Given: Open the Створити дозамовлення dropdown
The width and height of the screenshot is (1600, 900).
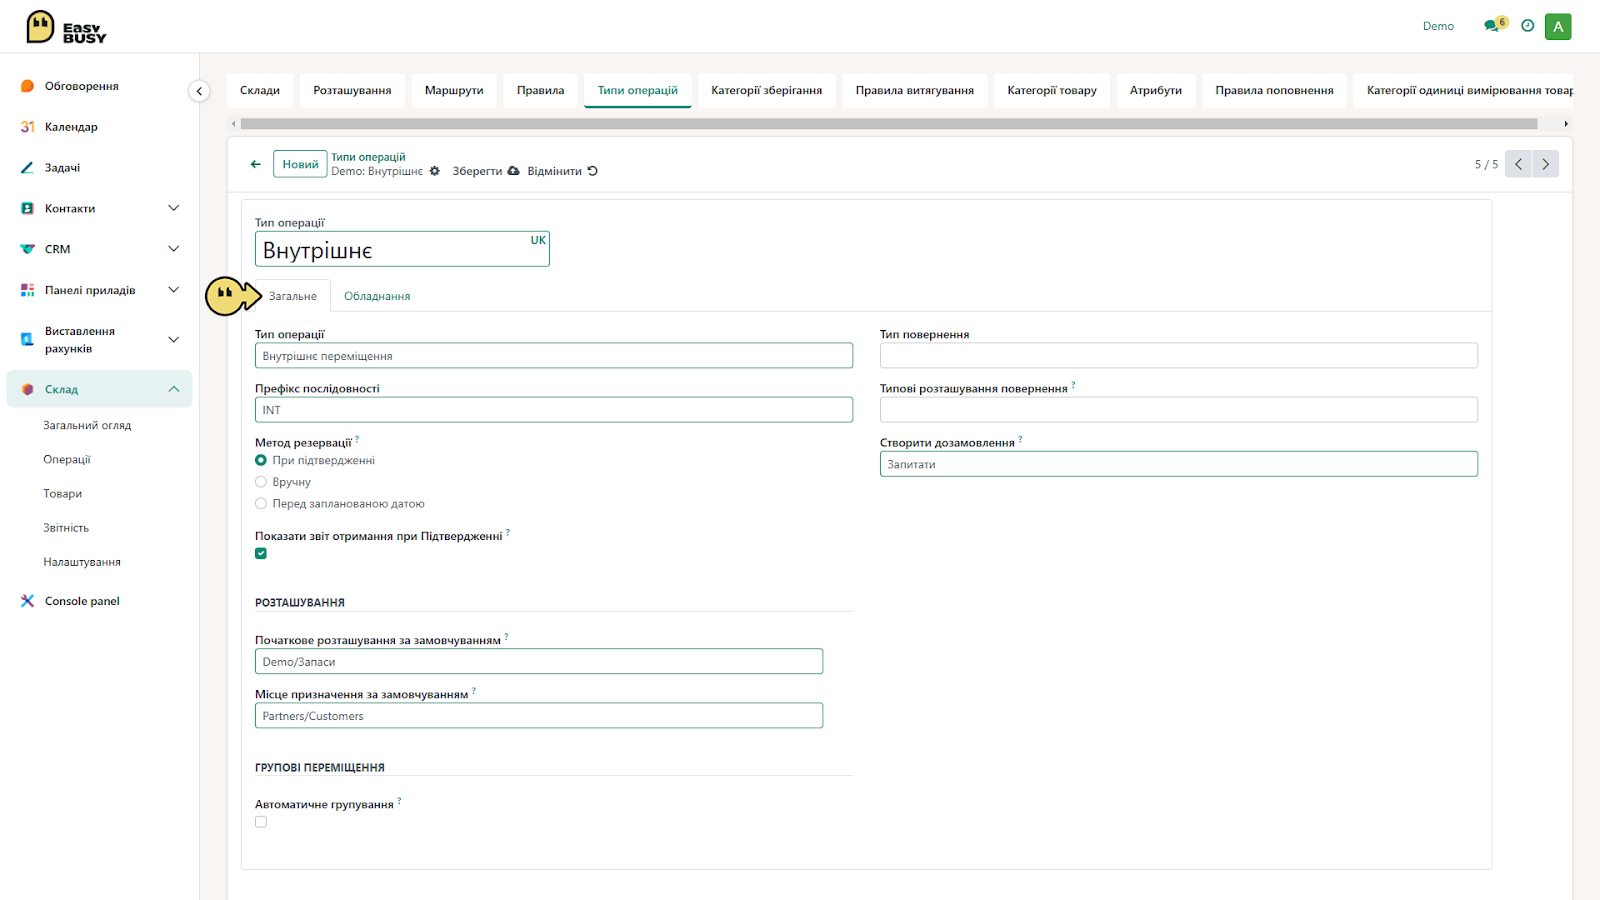Looking at the screenshot, I should click(1178, 464).
